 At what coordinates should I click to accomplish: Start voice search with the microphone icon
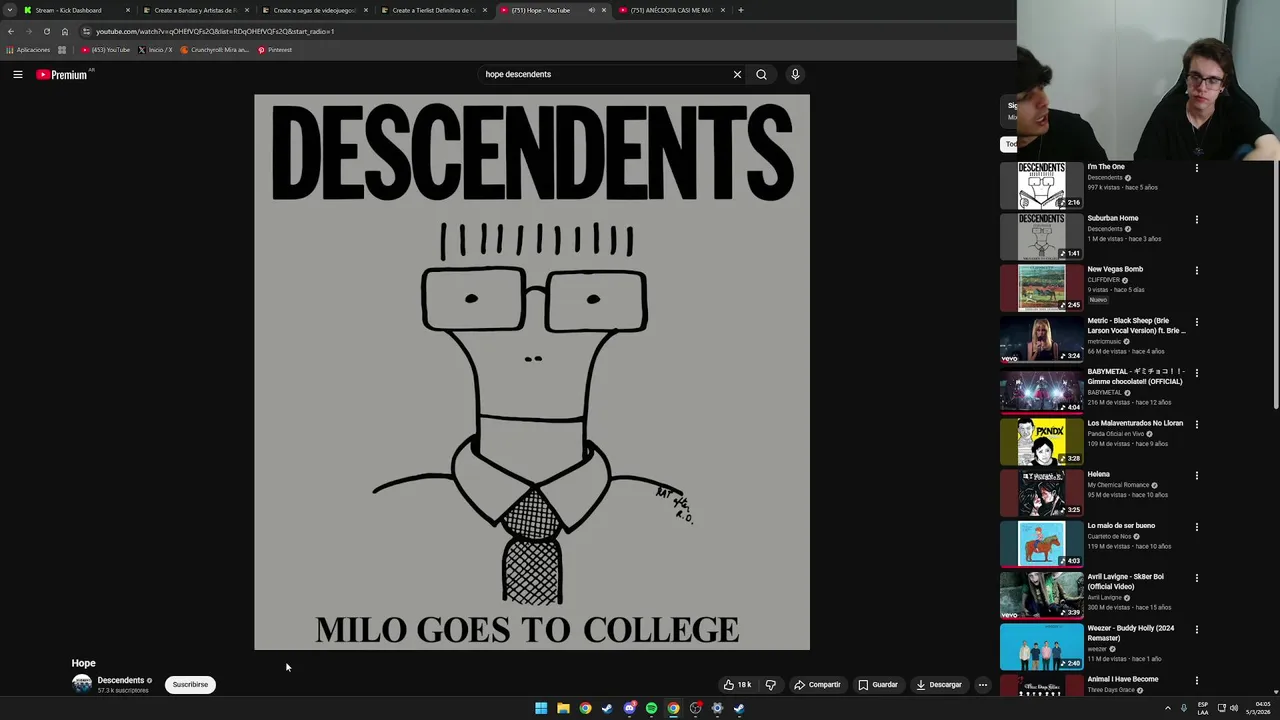pyautogui.click(x=795, y=74)
